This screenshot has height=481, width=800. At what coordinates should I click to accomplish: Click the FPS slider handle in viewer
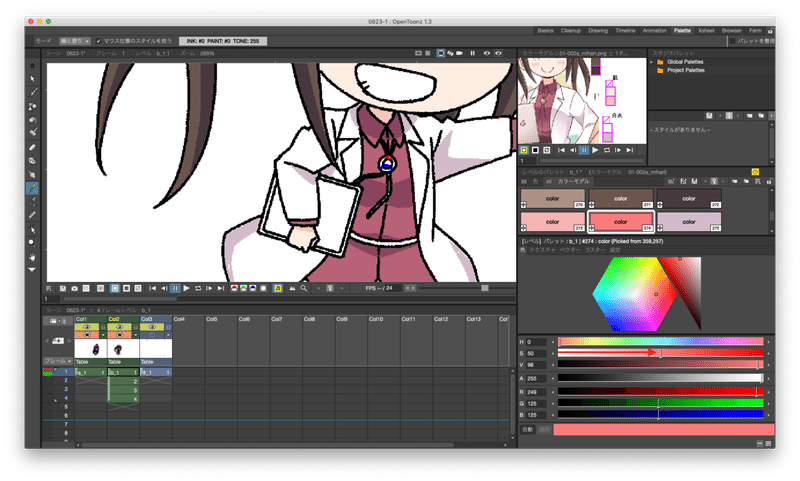click(x=485, y=289)
